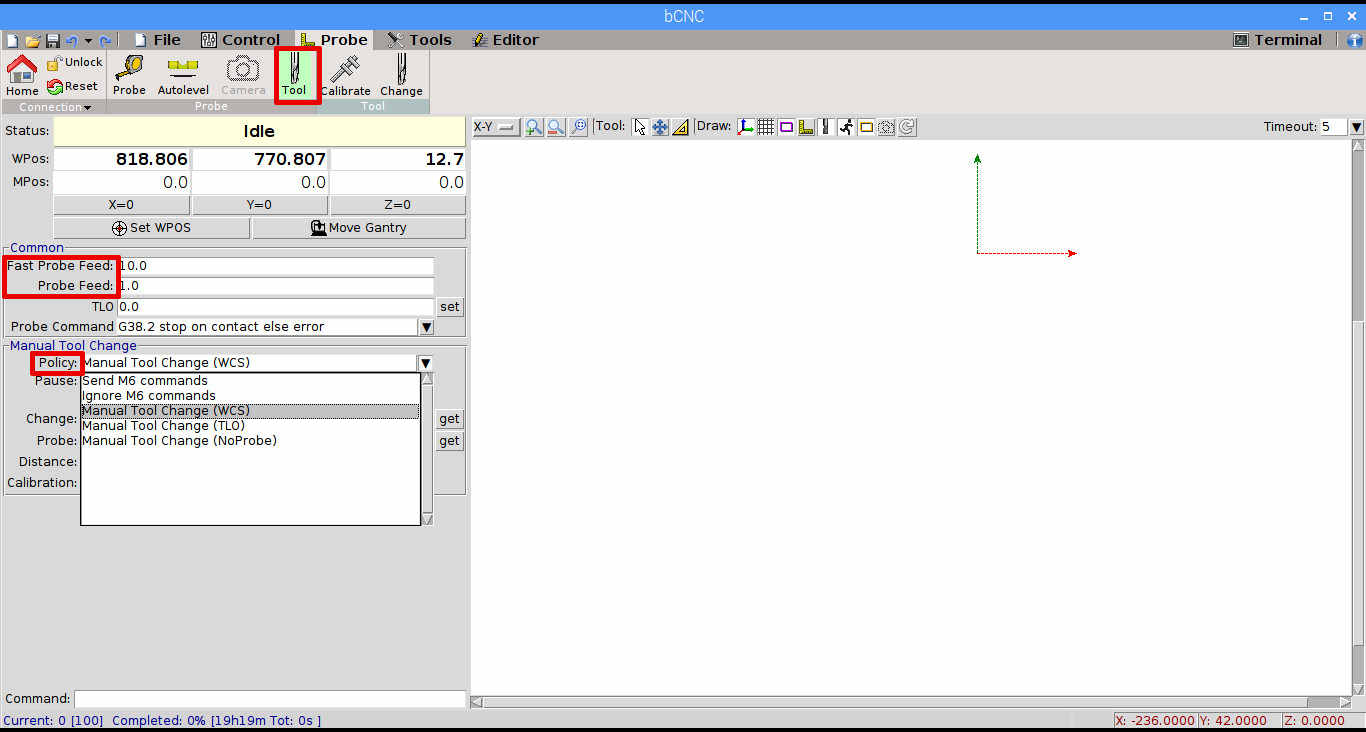Open the X-Y view selector
This screenshot has width=1366, height=732.
495,127
